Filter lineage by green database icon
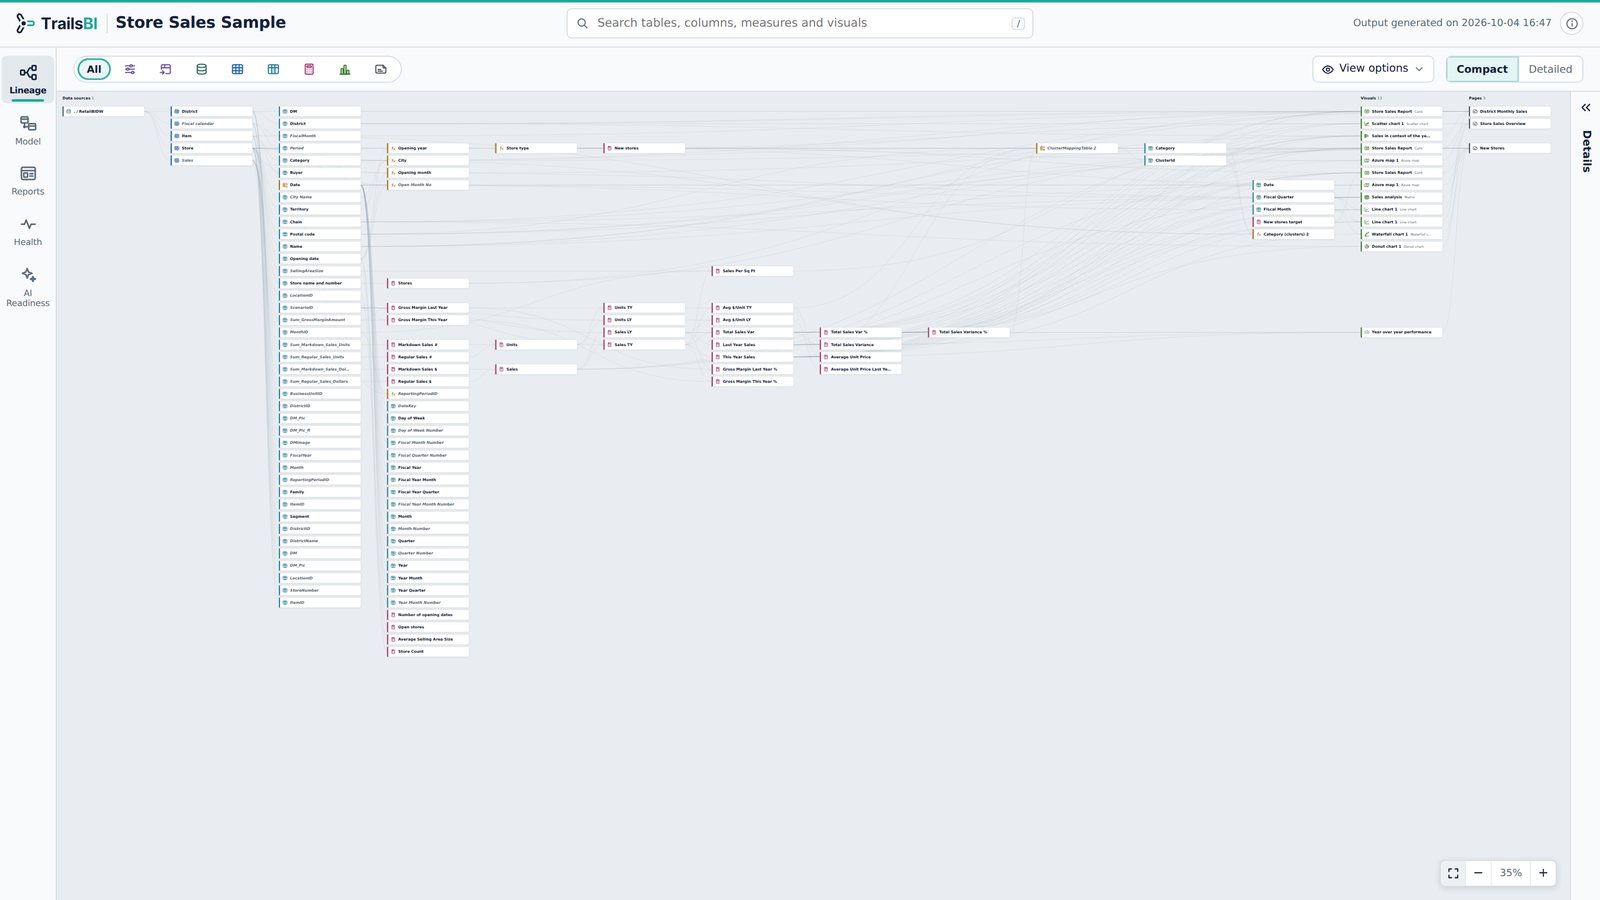This screenshot has width=1600, height=900. pos(201,69)
